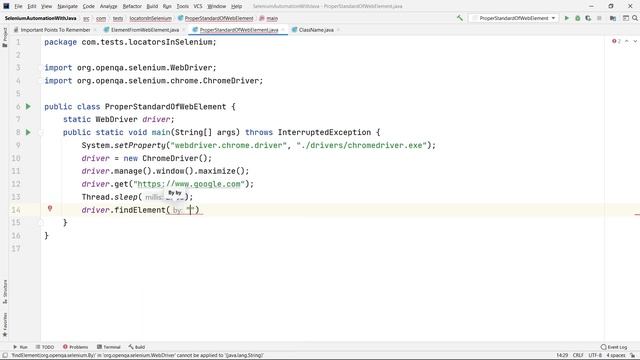Open the Terminal tool window
The height and width of the screenshot is (360, 640).
tap(109, 347)
